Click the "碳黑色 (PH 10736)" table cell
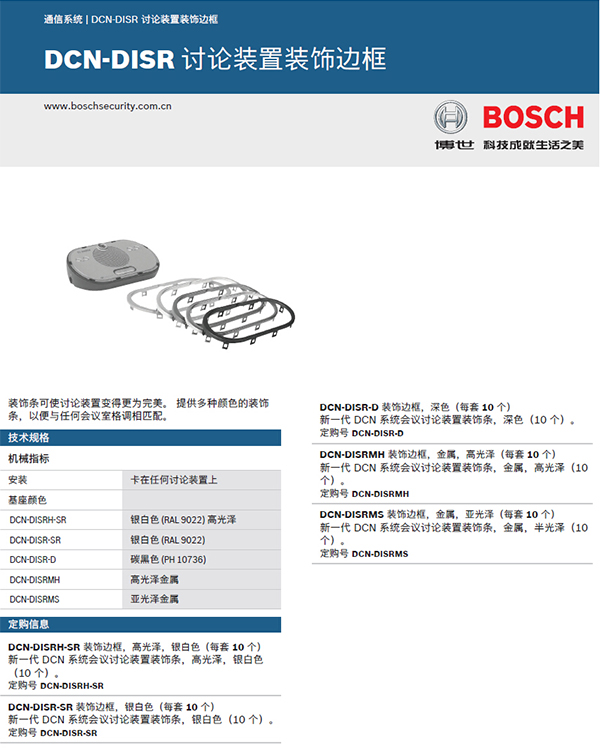This screenshot has width=600, height=751. coord(202,559)
